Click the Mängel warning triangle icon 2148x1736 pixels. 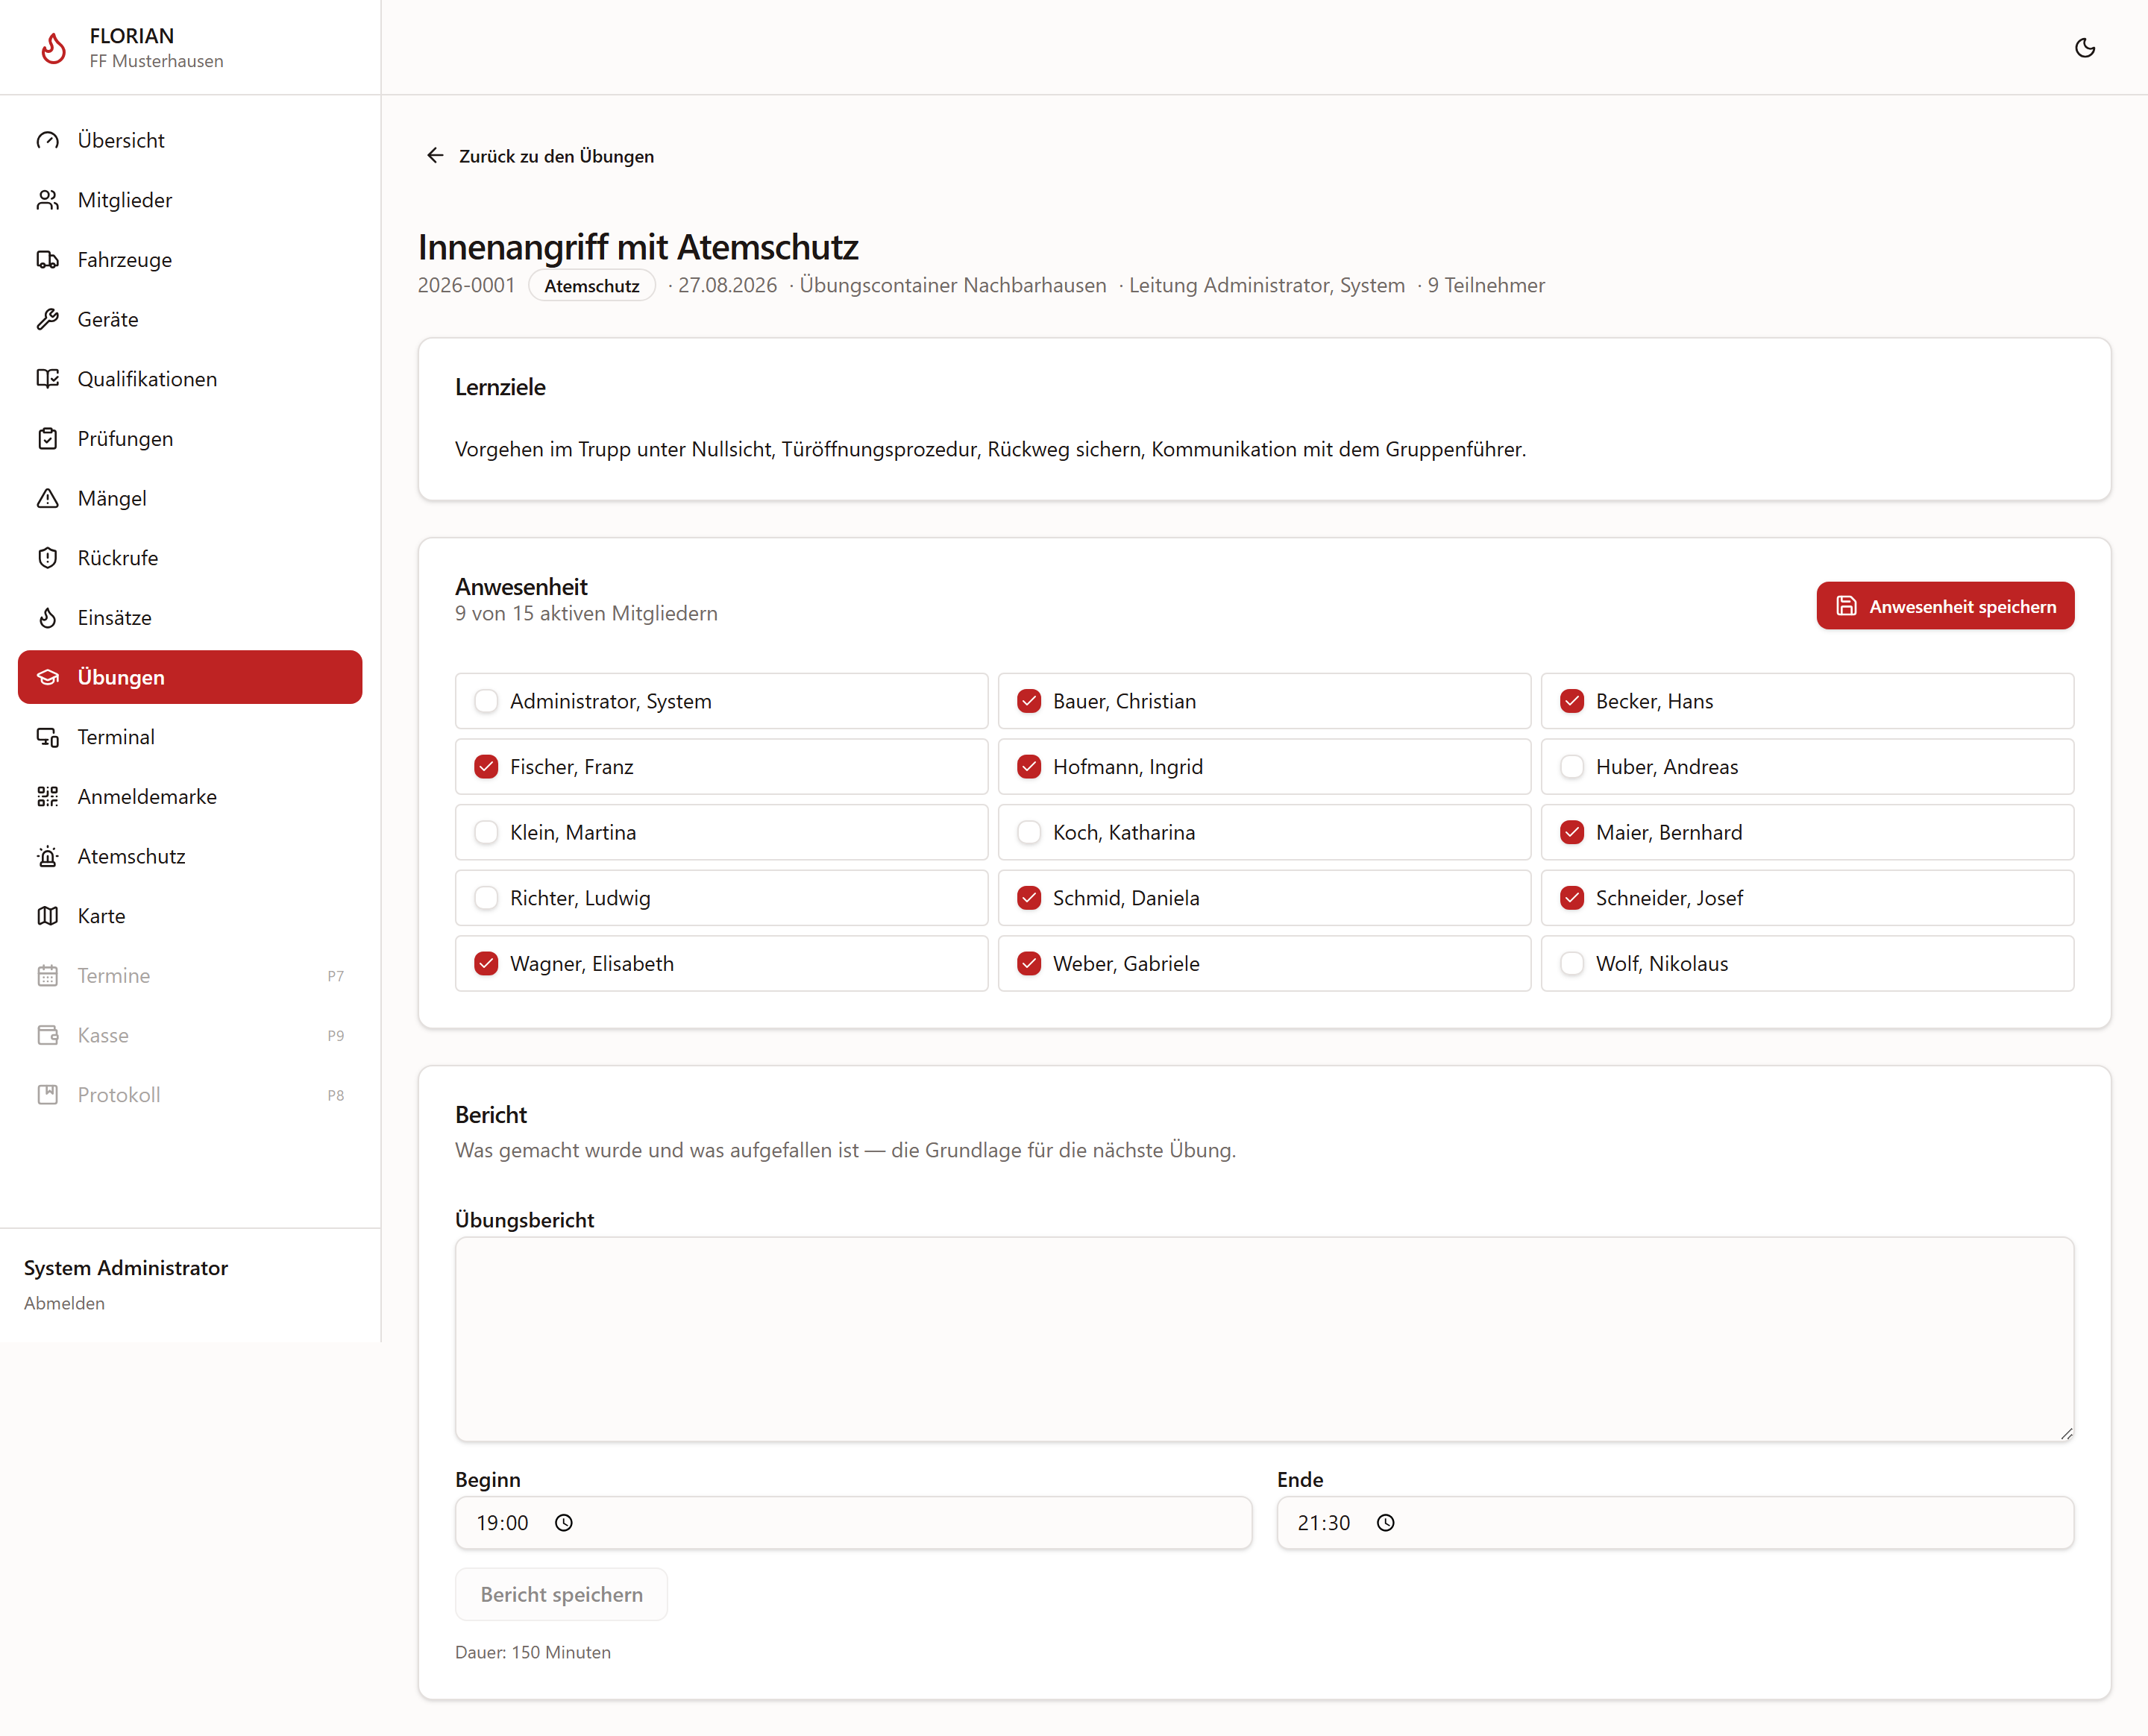(x=48, y=498)
